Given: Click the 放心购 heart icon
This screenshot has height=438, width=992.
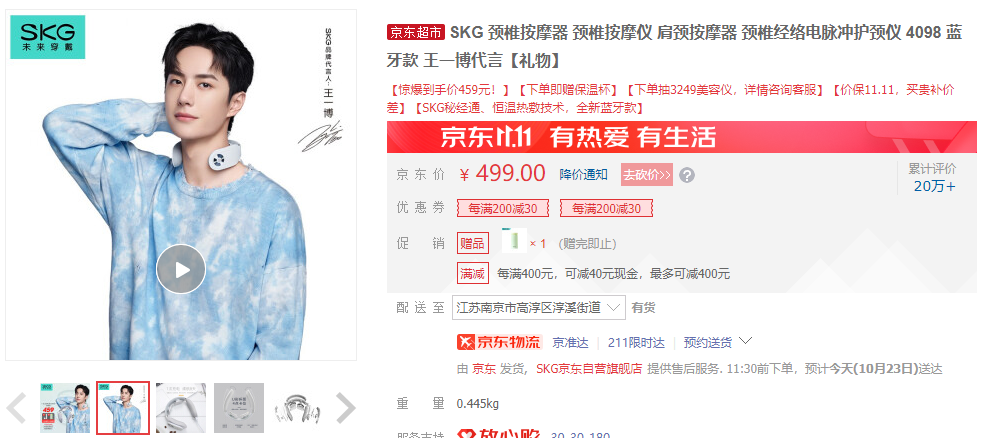Looking at the screenshot, I should click(x=466, y=434).
